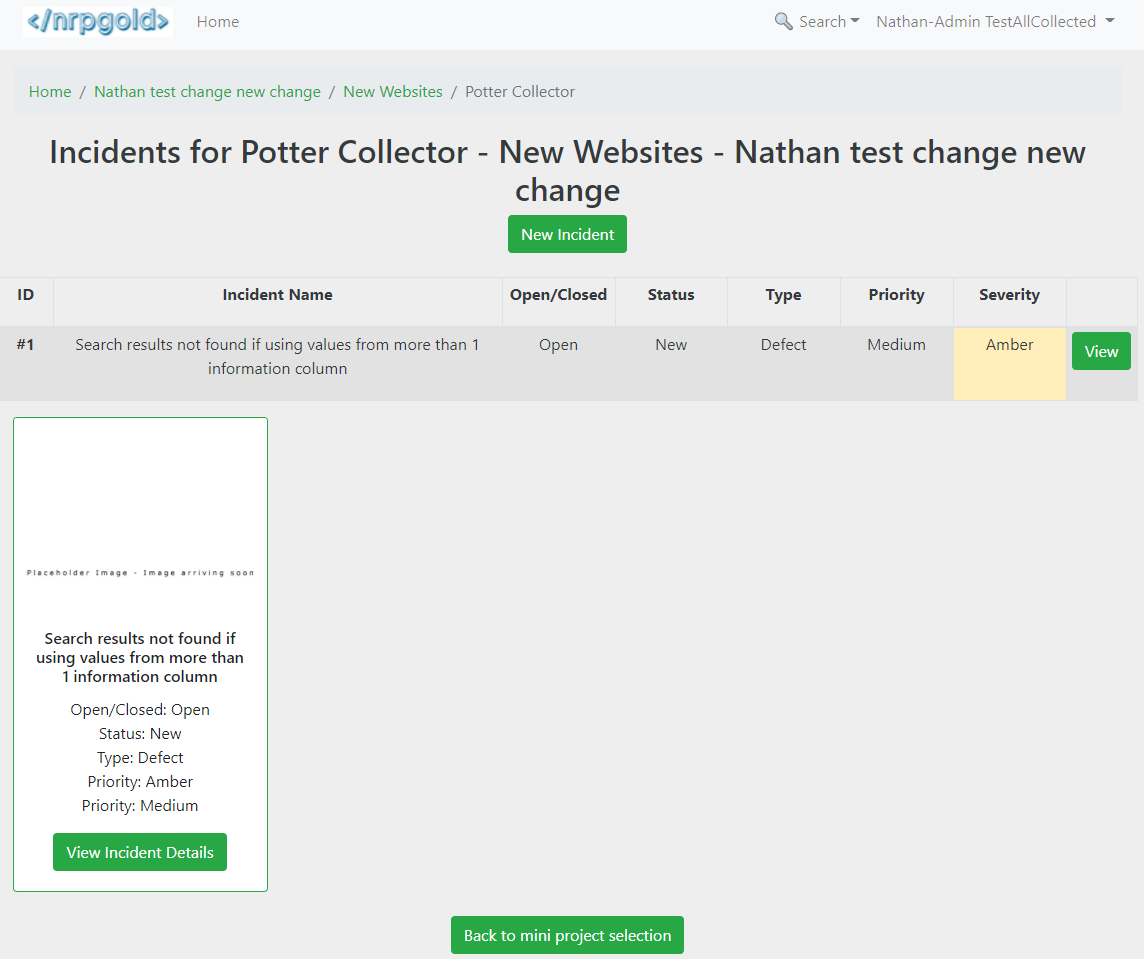
Task: Click the magnifying glass search icon
Action: coord(784,21)
